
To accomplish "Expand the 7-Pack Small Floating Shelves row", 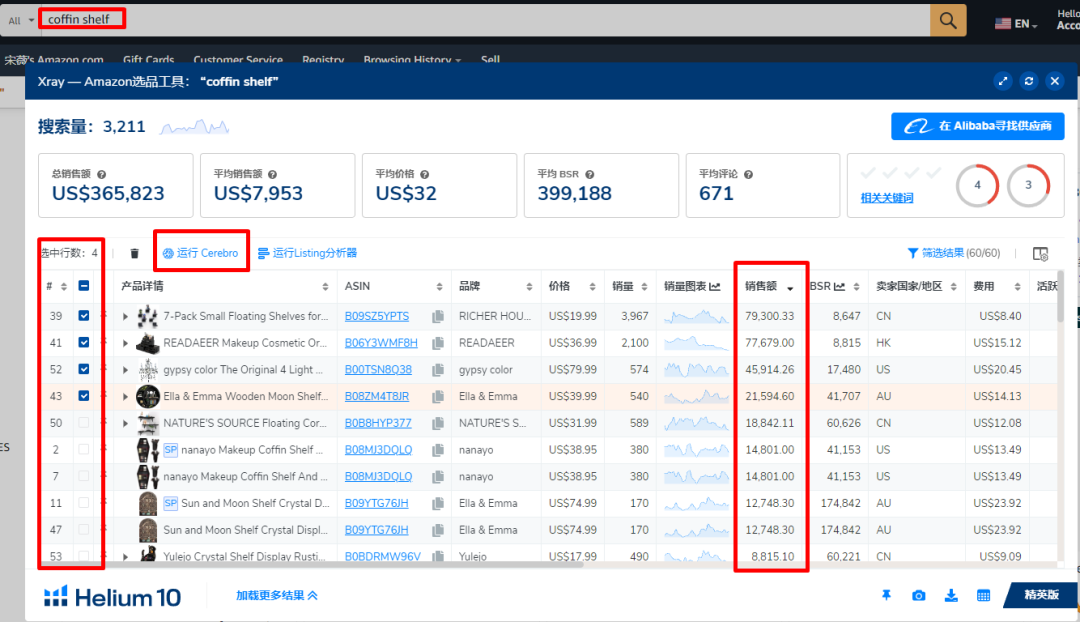I will click(x=126, y=317).
